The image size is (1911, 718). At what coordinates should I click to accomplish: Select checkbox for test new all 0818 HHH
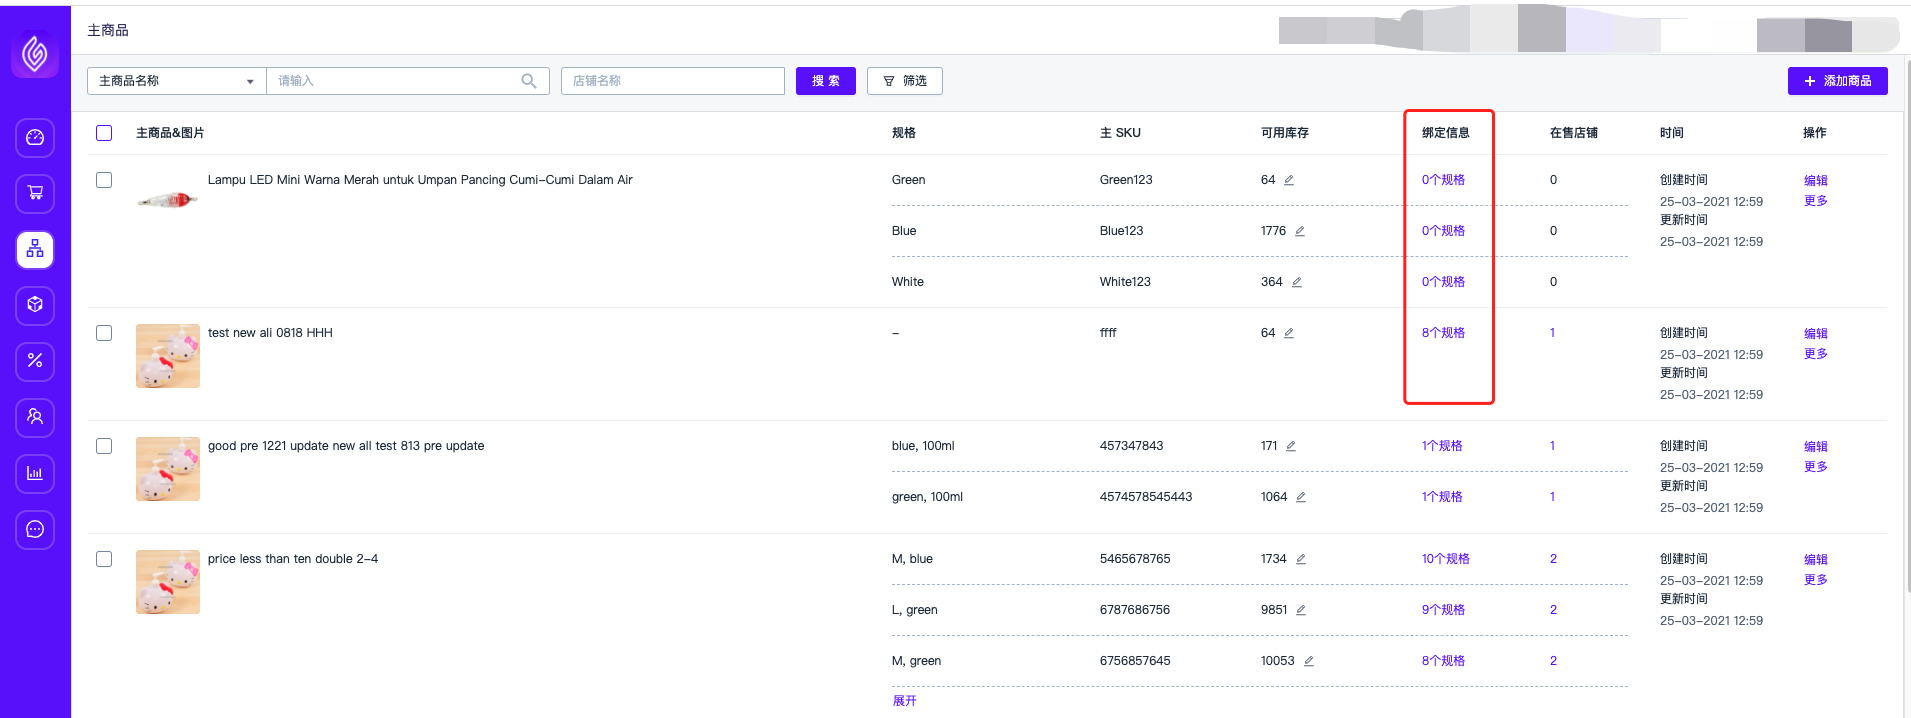(104, 333)
